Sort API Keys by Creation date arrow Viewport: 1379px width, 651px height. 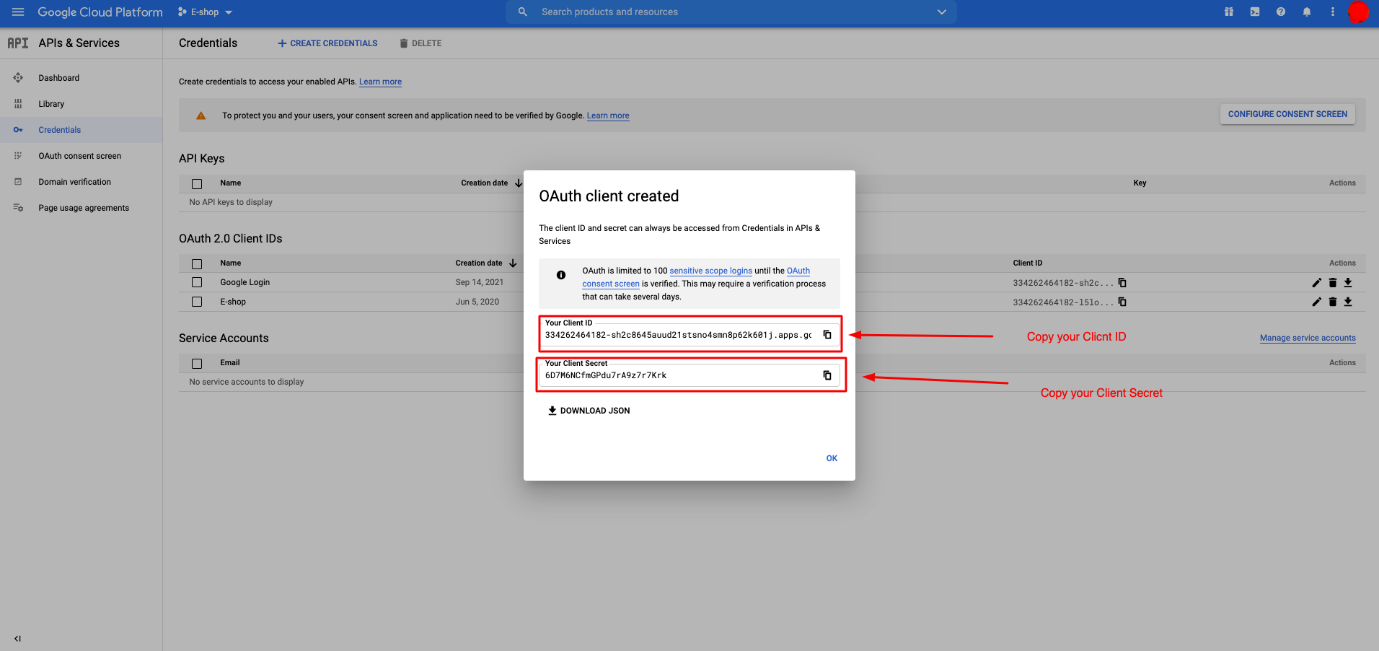click(x=518, y=183)
